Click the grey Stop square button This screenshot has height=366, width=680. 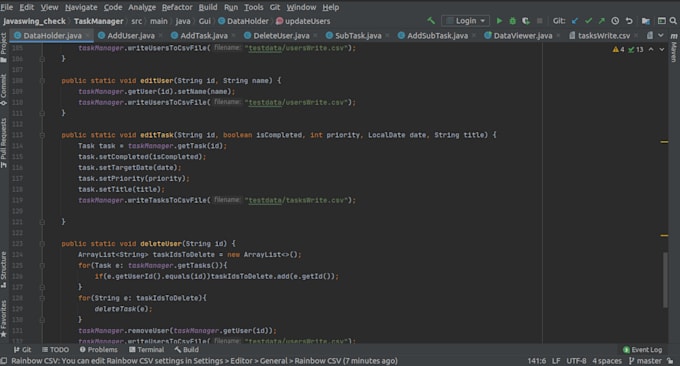pyautogui.click(x=539, y=21)
